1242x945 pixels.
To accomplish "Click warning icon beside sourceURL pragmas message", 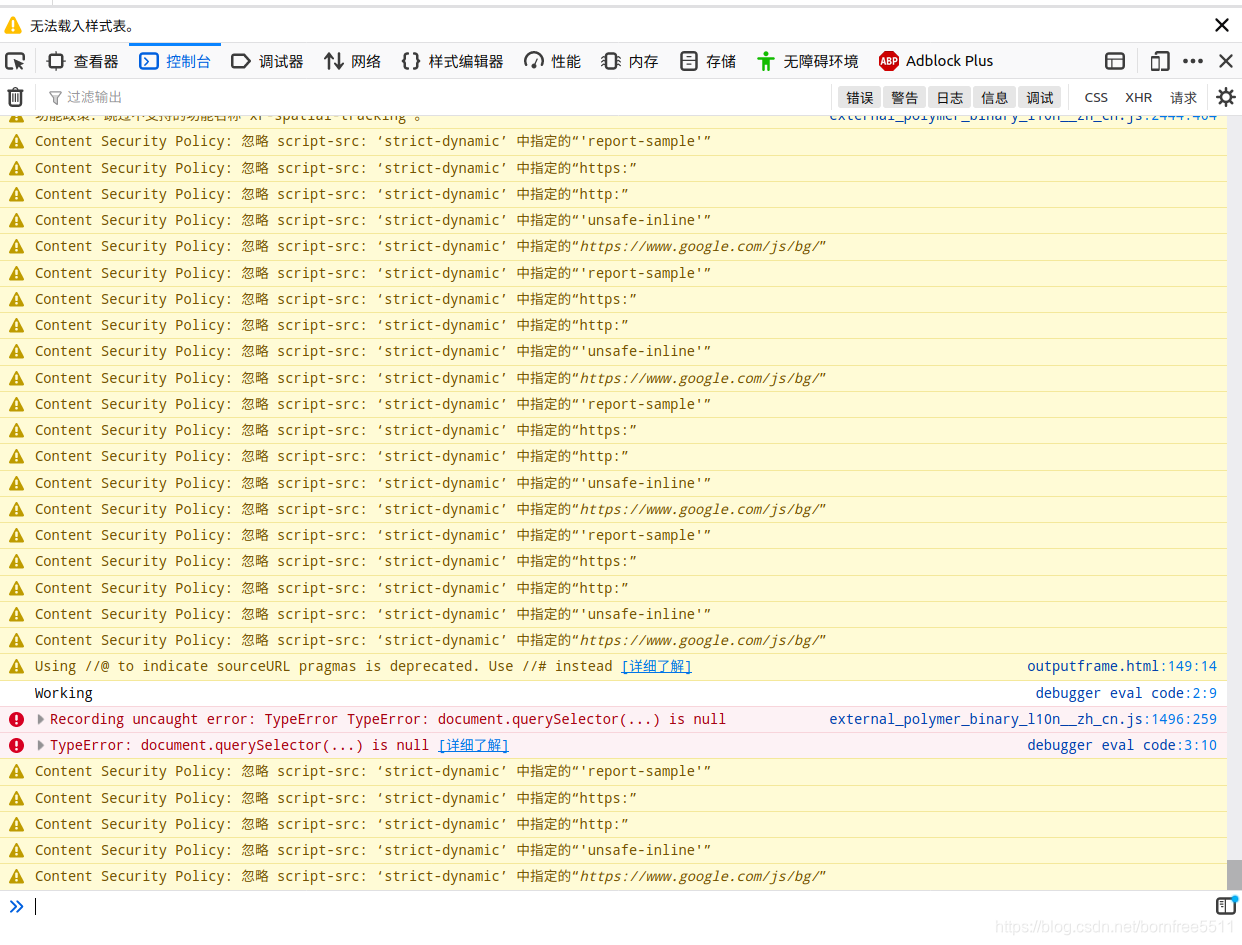I will [x=16, y=666].
